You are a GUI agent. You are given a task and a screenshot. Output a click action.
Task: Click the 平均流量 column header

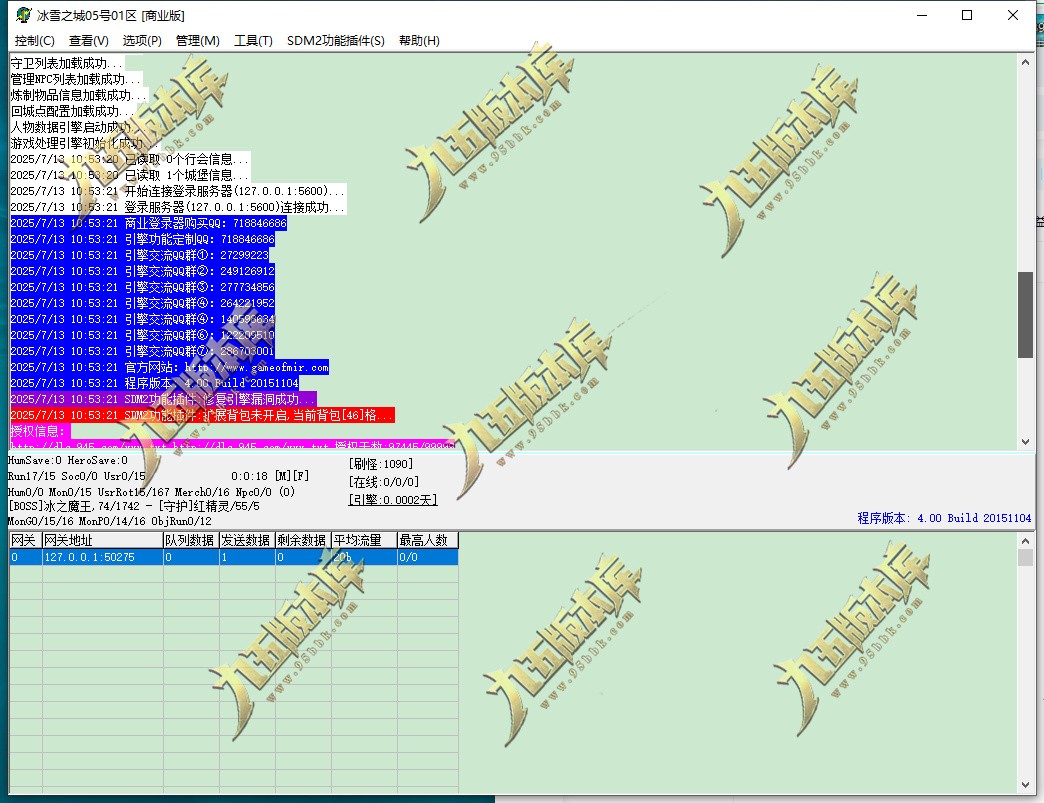(364, 540)
